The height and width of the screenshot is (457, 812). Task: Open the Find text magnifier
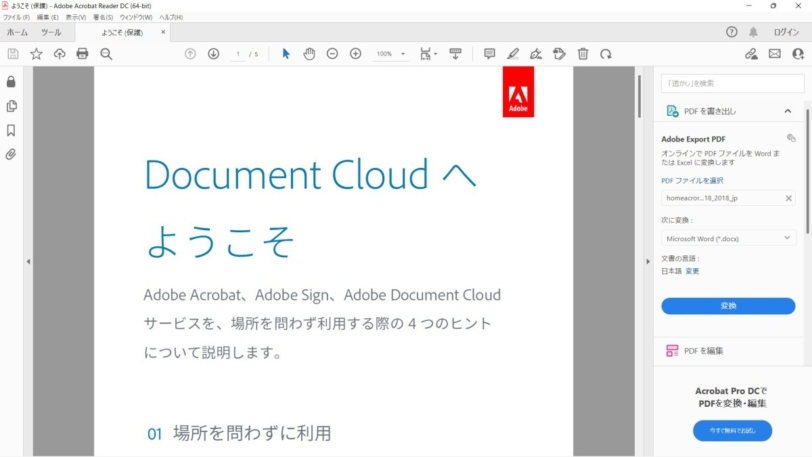coord(106,54)
